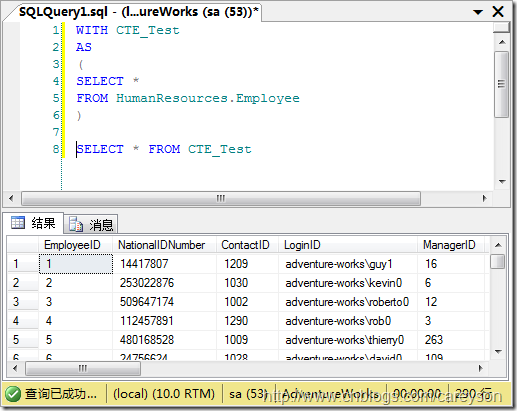
Task: Click the results grid scroll-down arrow
Action: tap(498, 352)
